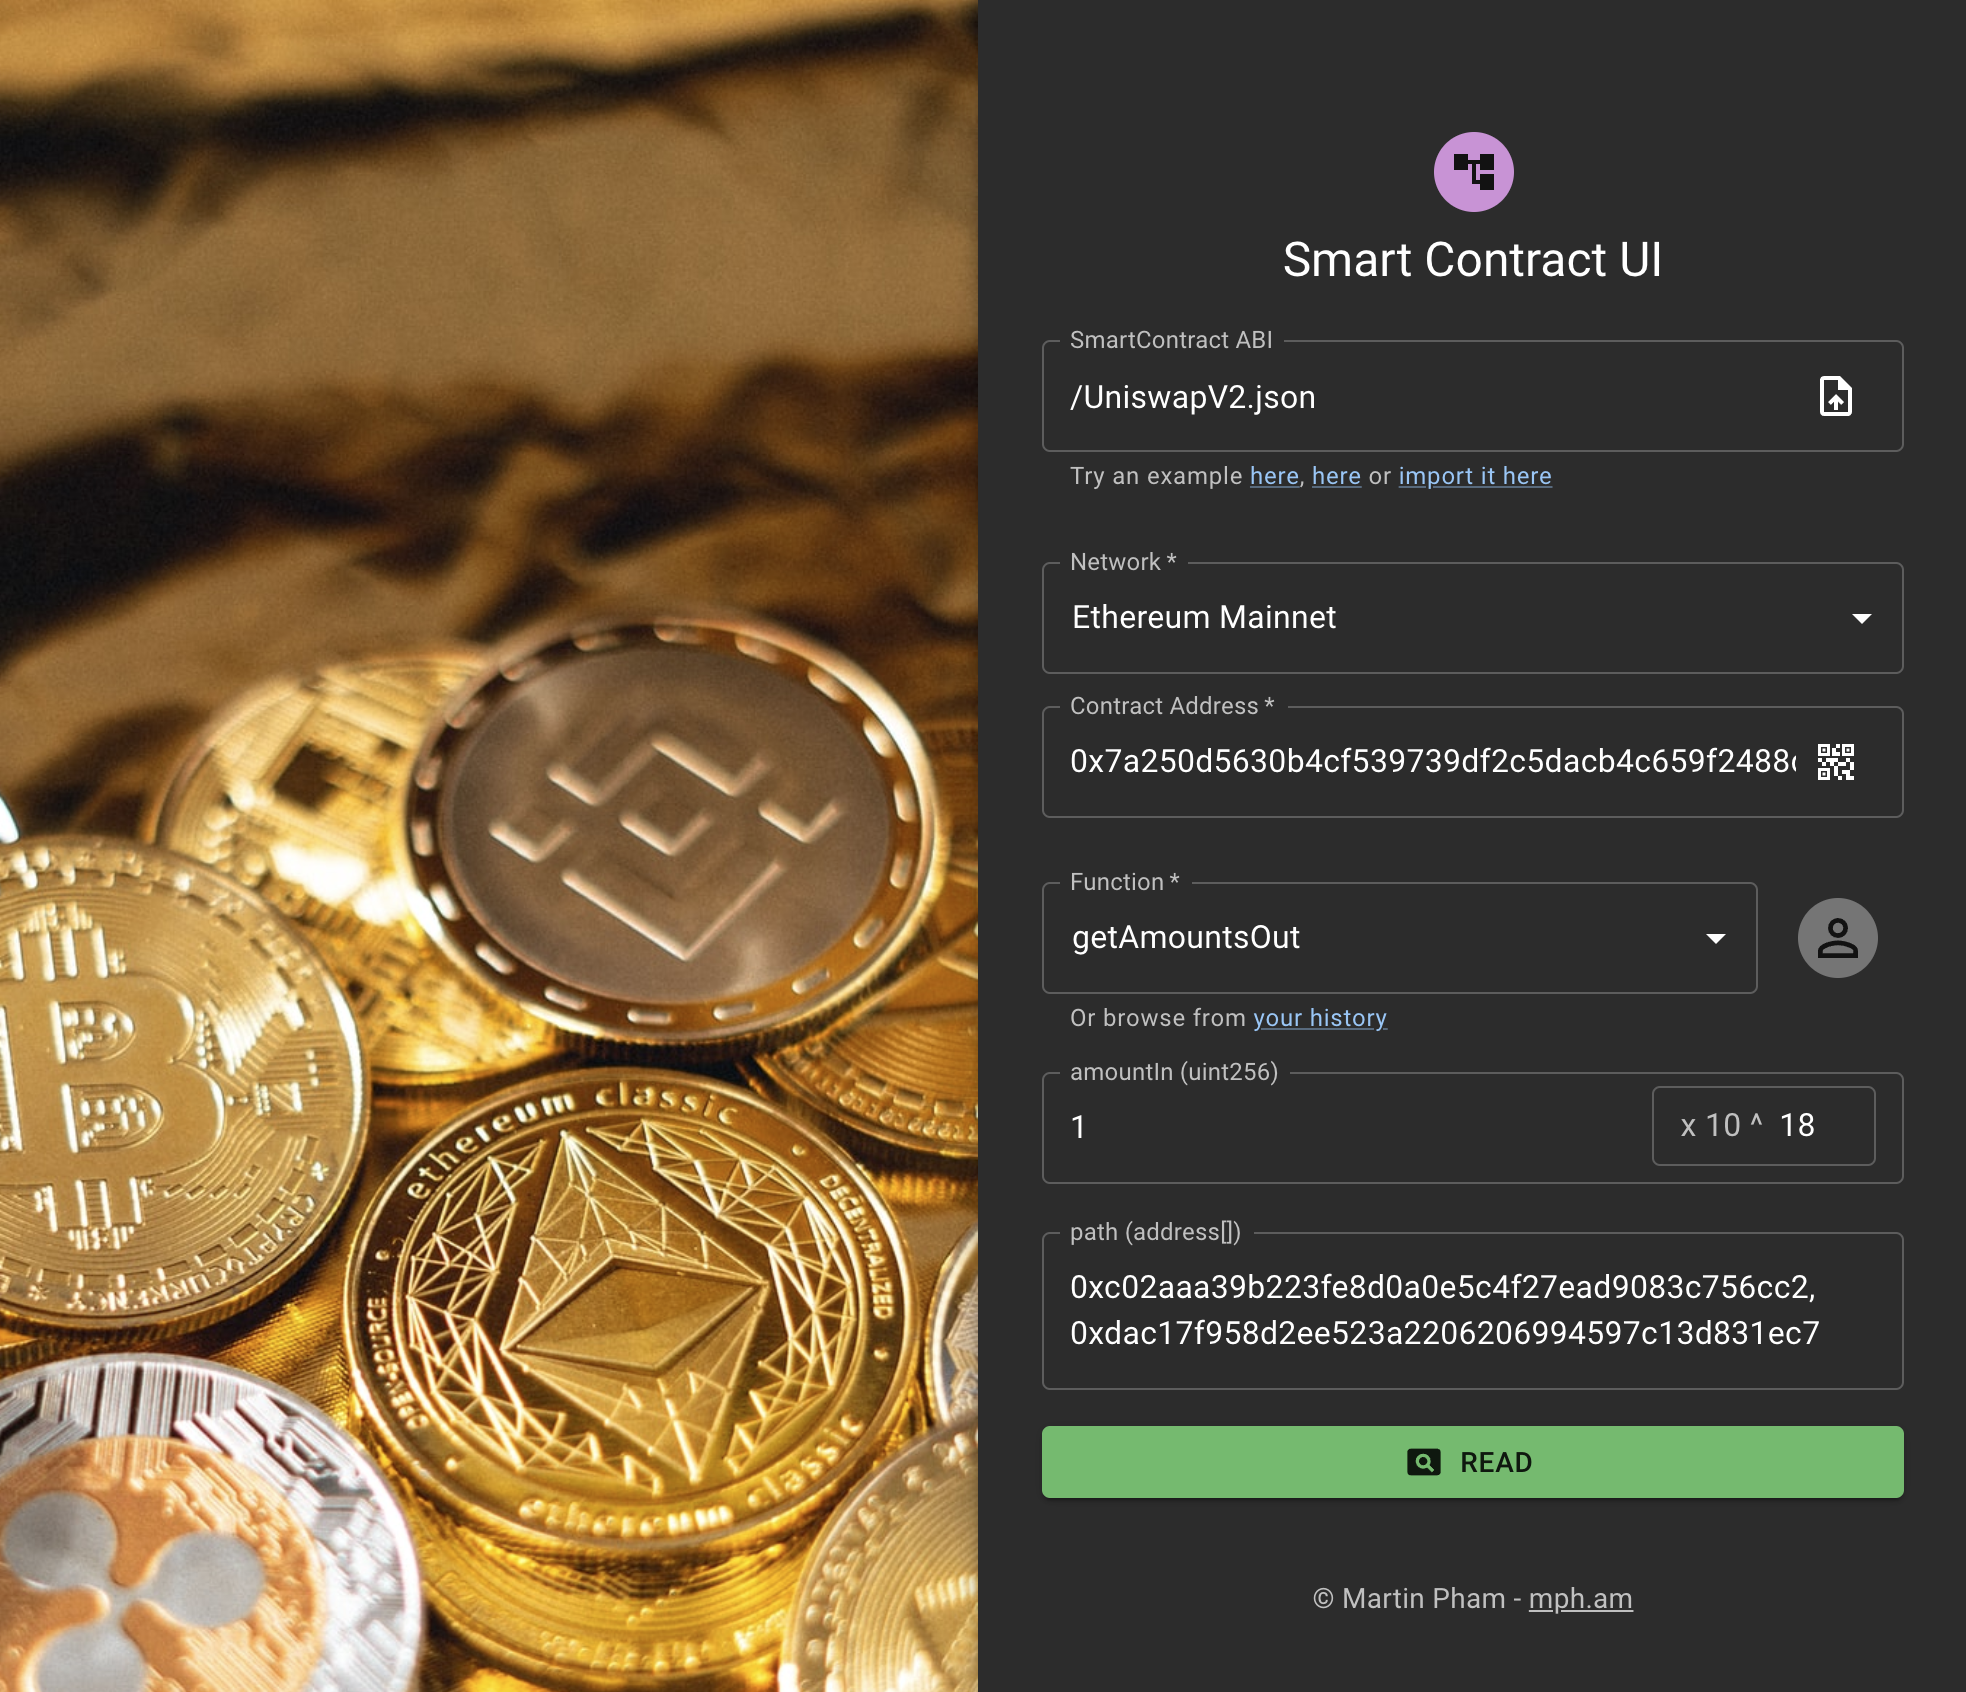Screen dimensions: 1966x1692
Task: Open the 'your history' link
Action: coord(1320,1018)
